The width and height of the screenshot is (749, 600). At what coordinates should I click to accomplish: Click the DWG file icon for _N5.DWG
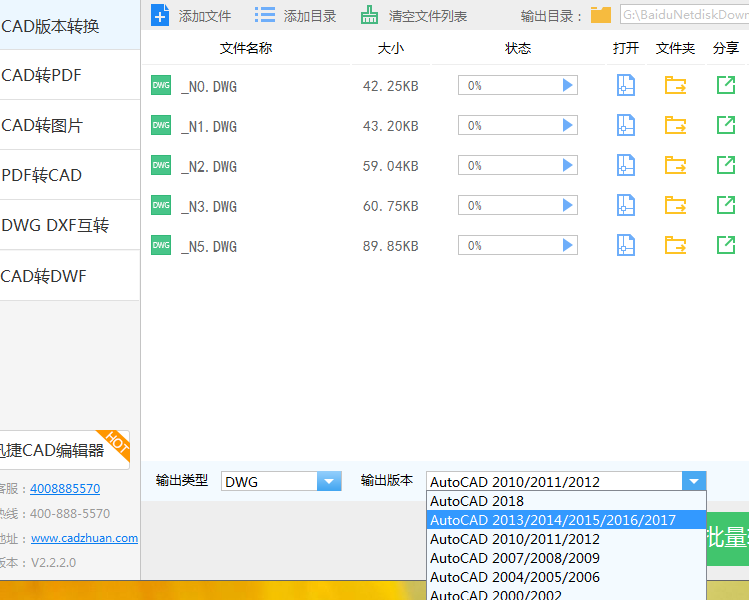click(161, 246)
